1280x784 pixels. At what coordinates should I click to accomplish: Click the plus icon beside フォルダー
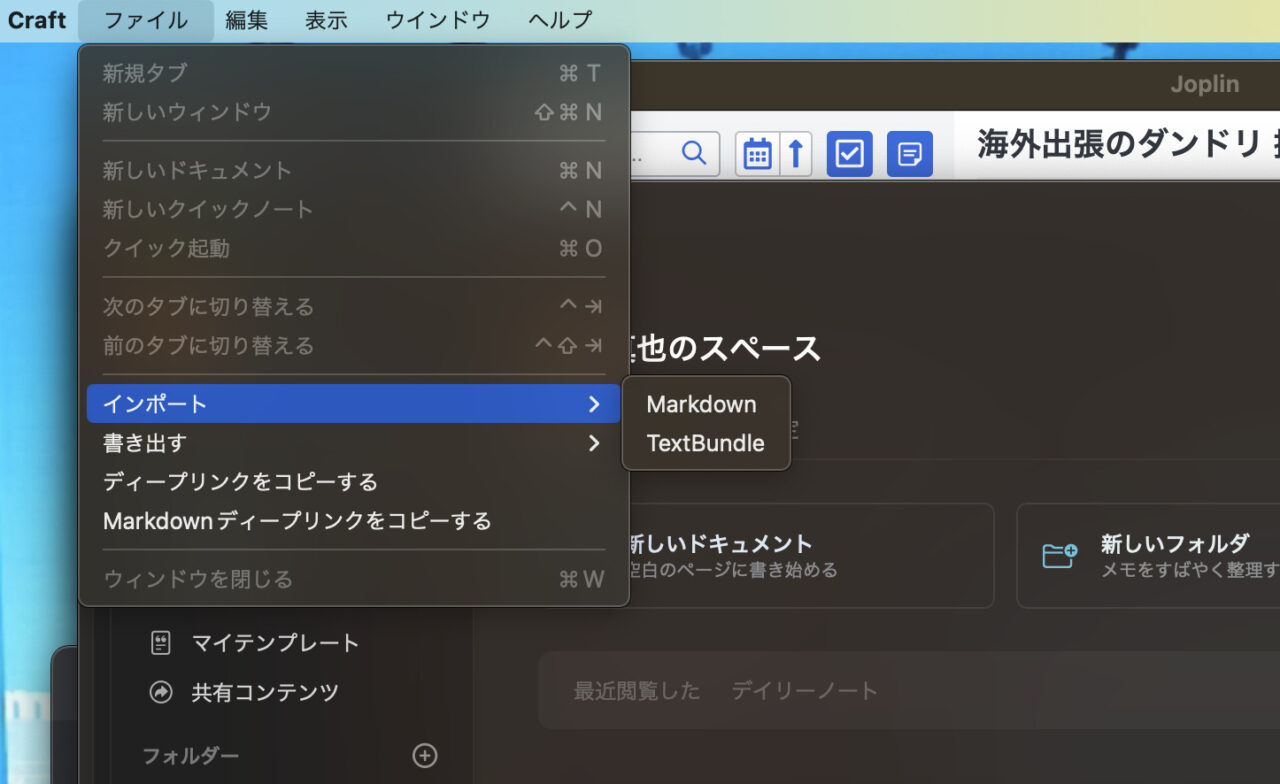(x=425, y=756)
